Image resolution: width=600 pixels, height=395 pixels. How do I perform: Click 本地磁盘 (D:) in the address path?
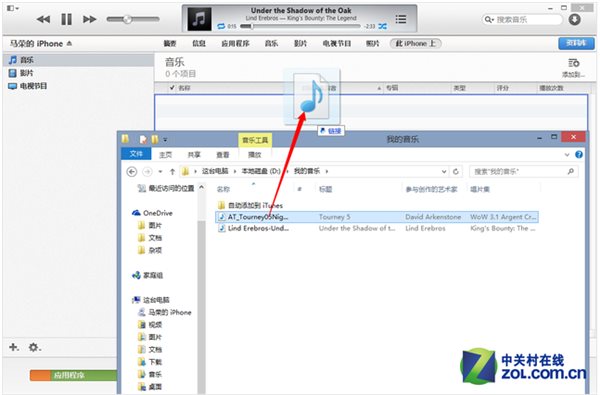coord(261,171)
